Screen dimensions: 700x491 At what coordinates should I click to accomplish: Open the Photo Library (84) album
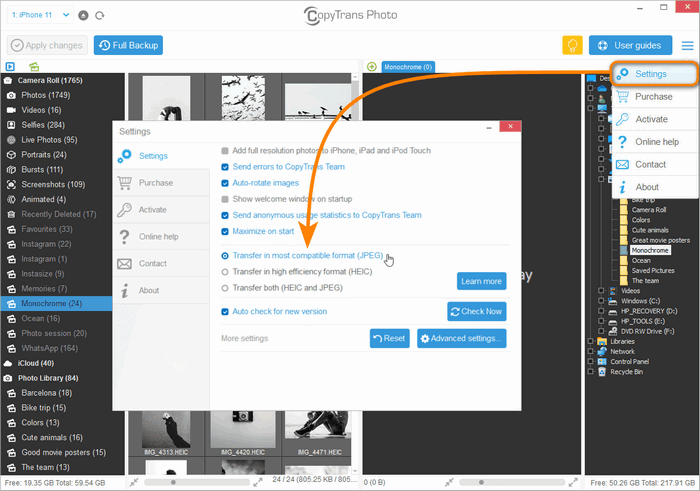point(48,378)
